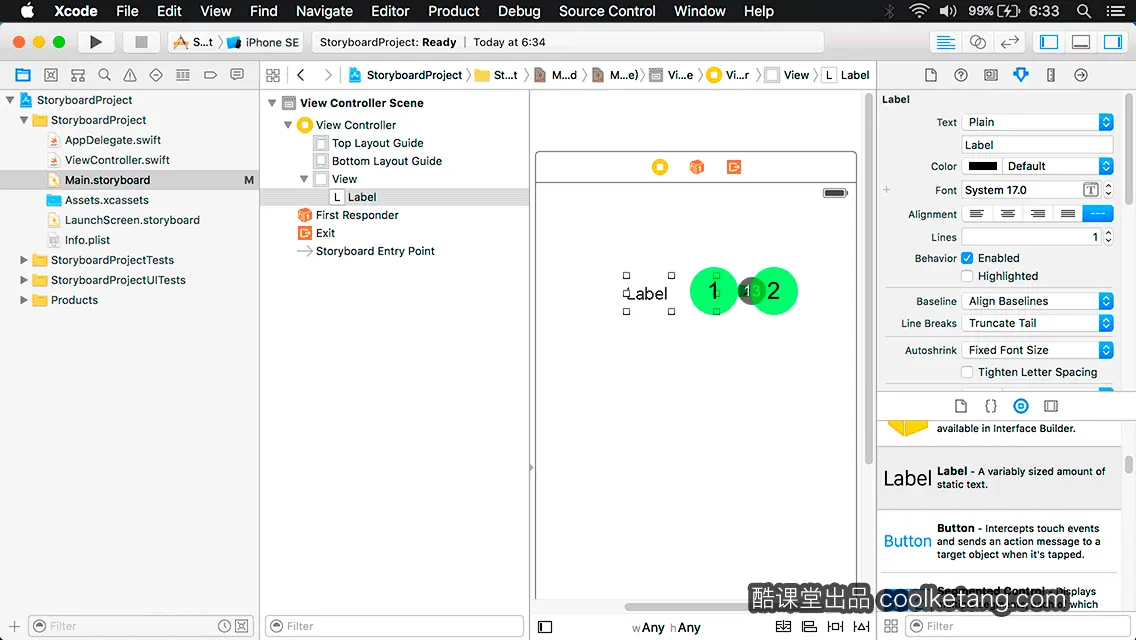Enable Tighten Letter Spacing

coord(967,372)
